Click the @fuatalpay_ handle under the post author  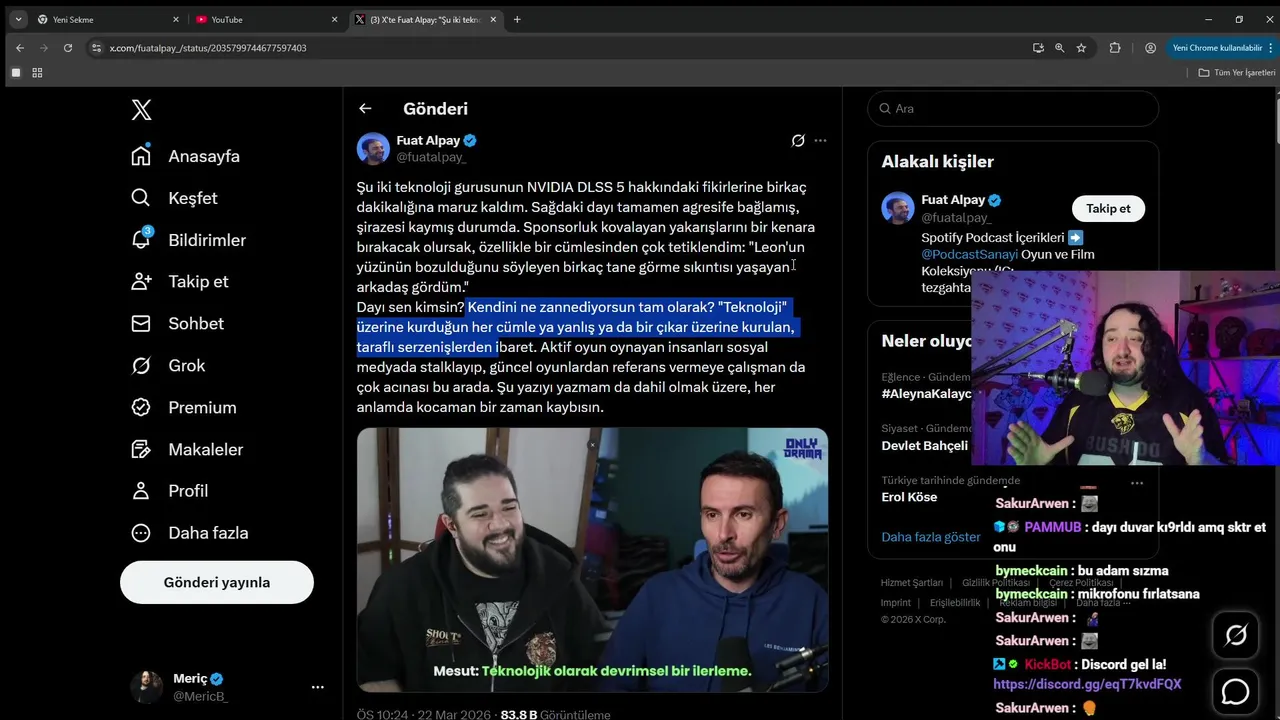431,157
